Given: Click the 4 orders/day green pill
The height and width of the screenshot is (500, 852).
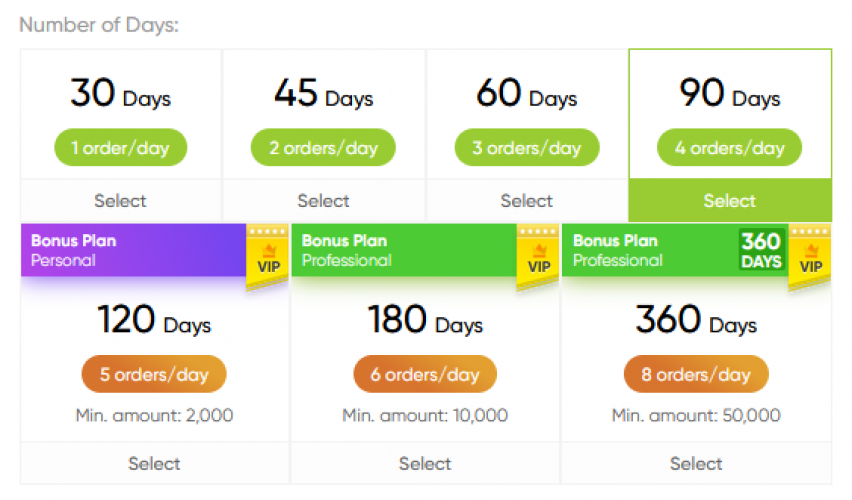Looking at the screenshot, I should 730,149.
